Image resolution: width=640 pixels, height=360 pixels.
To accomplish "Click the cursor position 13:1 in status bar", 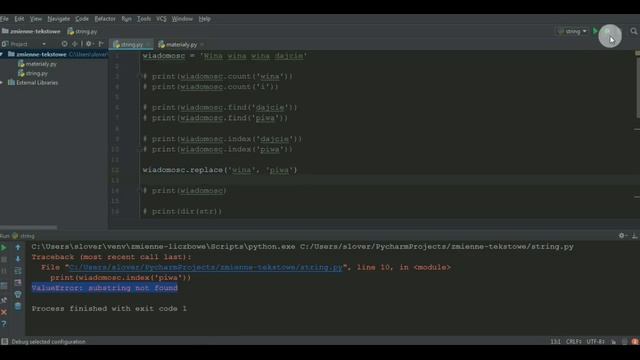I will pyautogui.click(x=556, y=342).
